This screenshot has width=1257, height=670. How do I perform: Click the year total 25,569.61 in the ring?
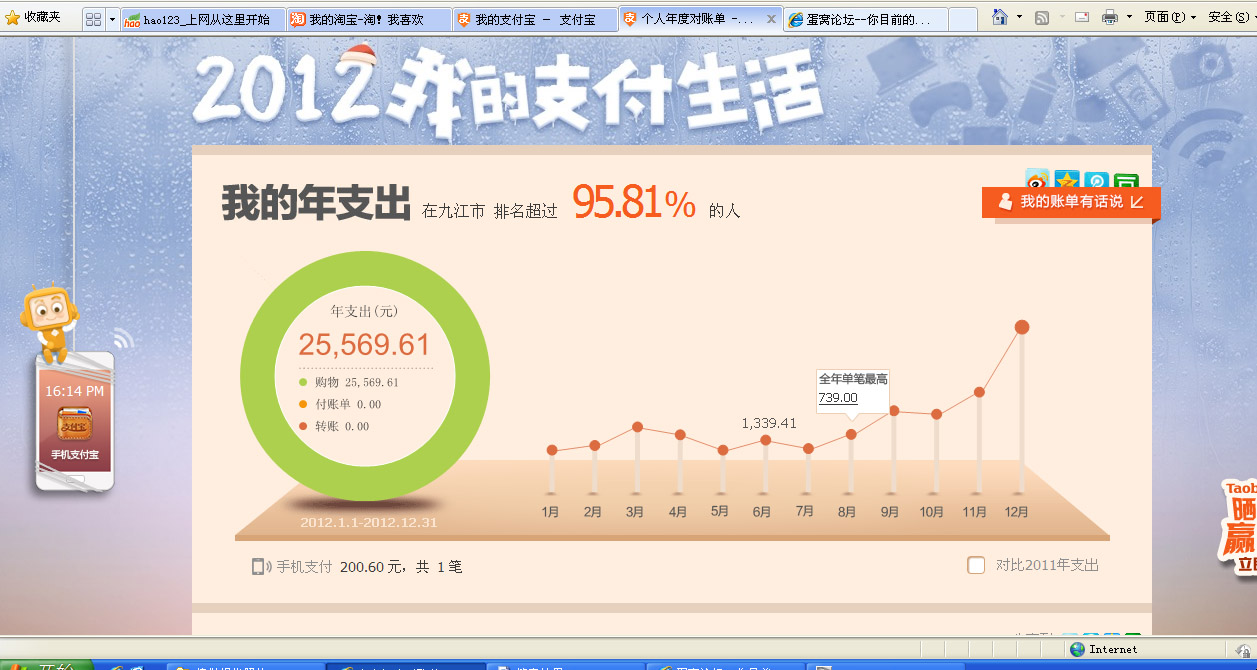point(364,345)
